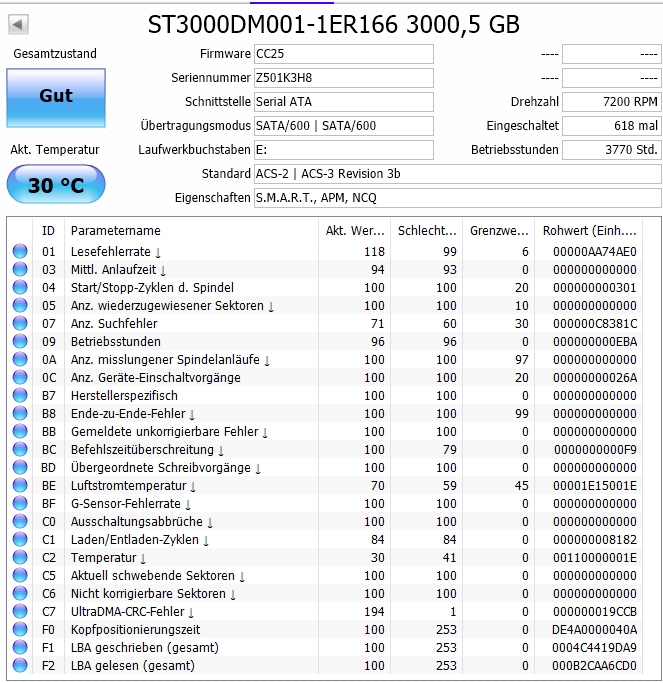Click the Laufwerkbuchstaben field E:
The width and height of the screenshot is (663, 683).
344,150
